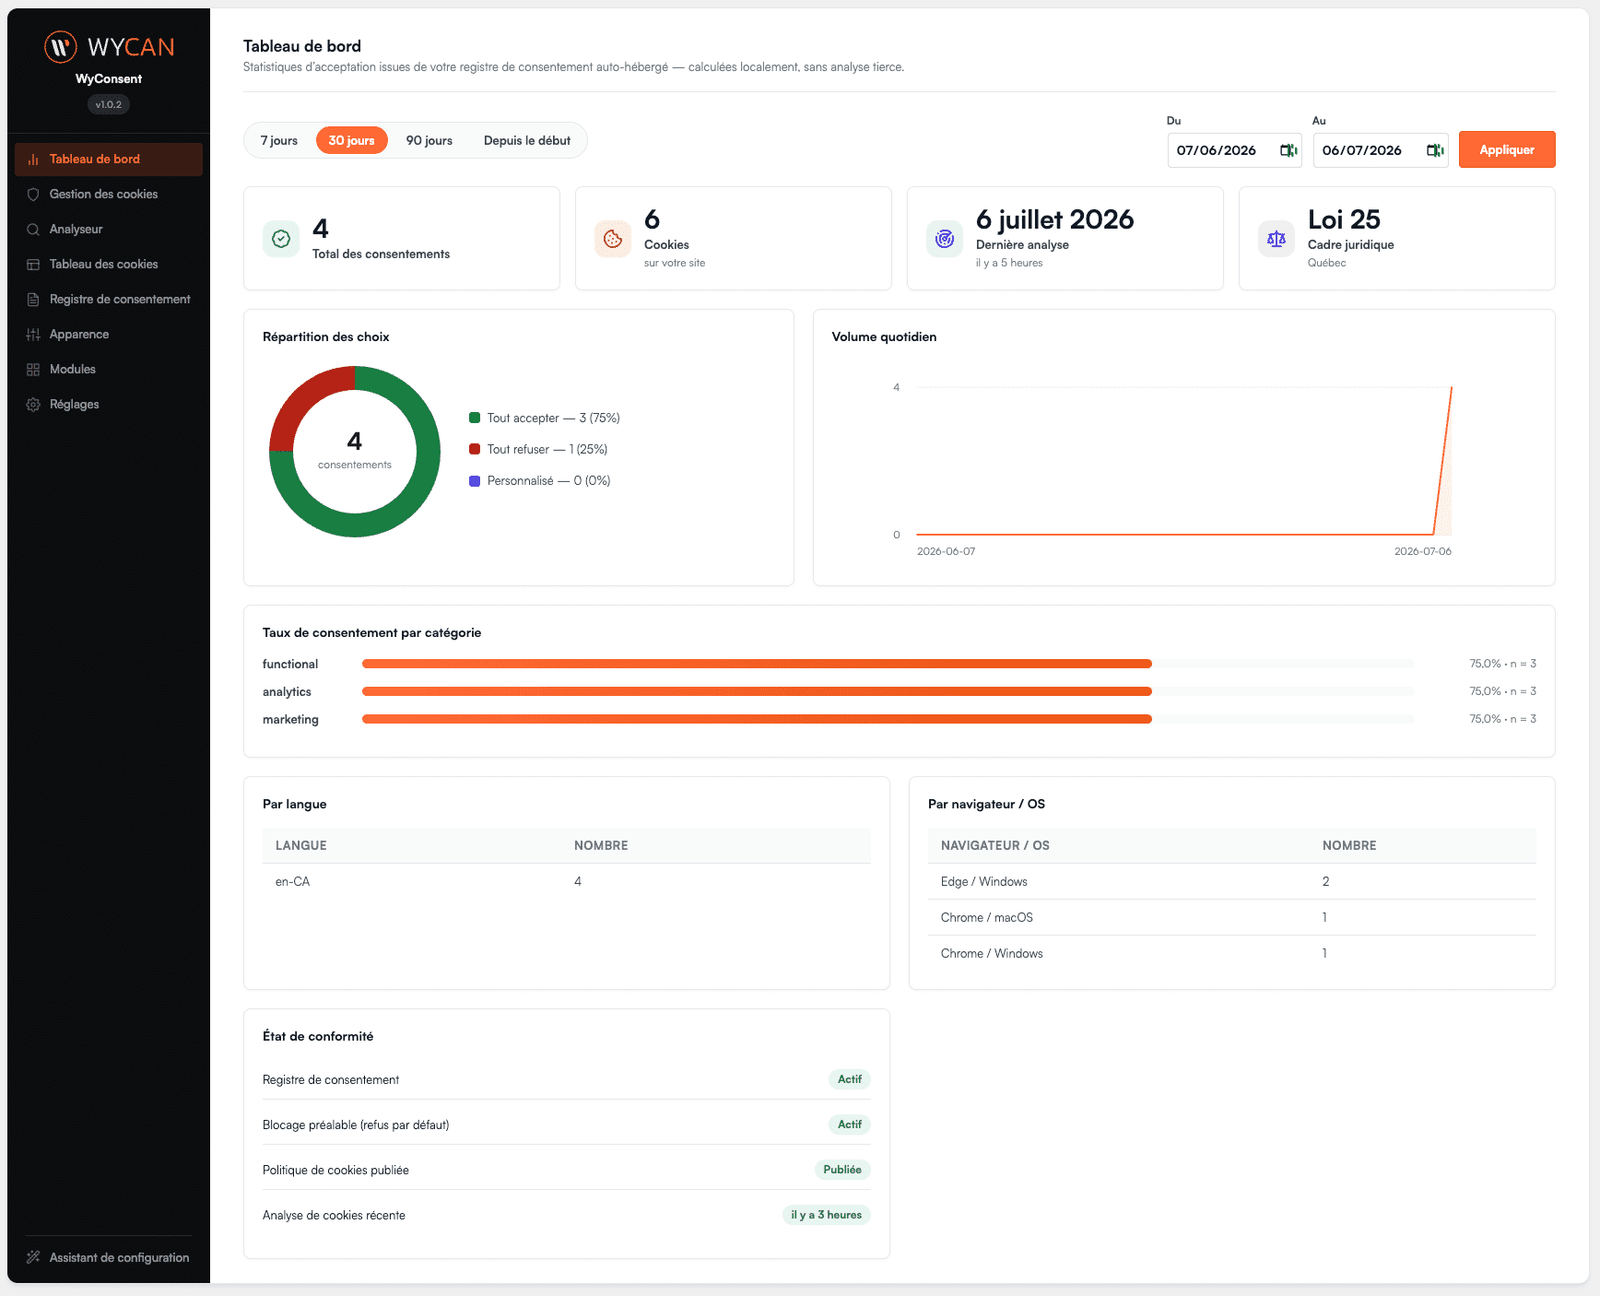Select the 7 jours period
Image resolution: width=1600 pixels, height=1296 pixels.
[x=279, y=140]
